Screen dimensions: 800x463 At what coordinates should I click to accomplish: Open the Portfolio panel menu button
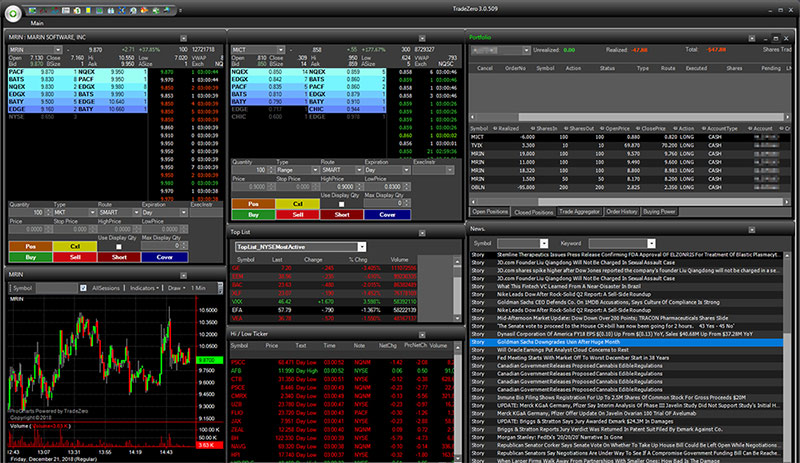pyautogui.click(x=752, y=38)
